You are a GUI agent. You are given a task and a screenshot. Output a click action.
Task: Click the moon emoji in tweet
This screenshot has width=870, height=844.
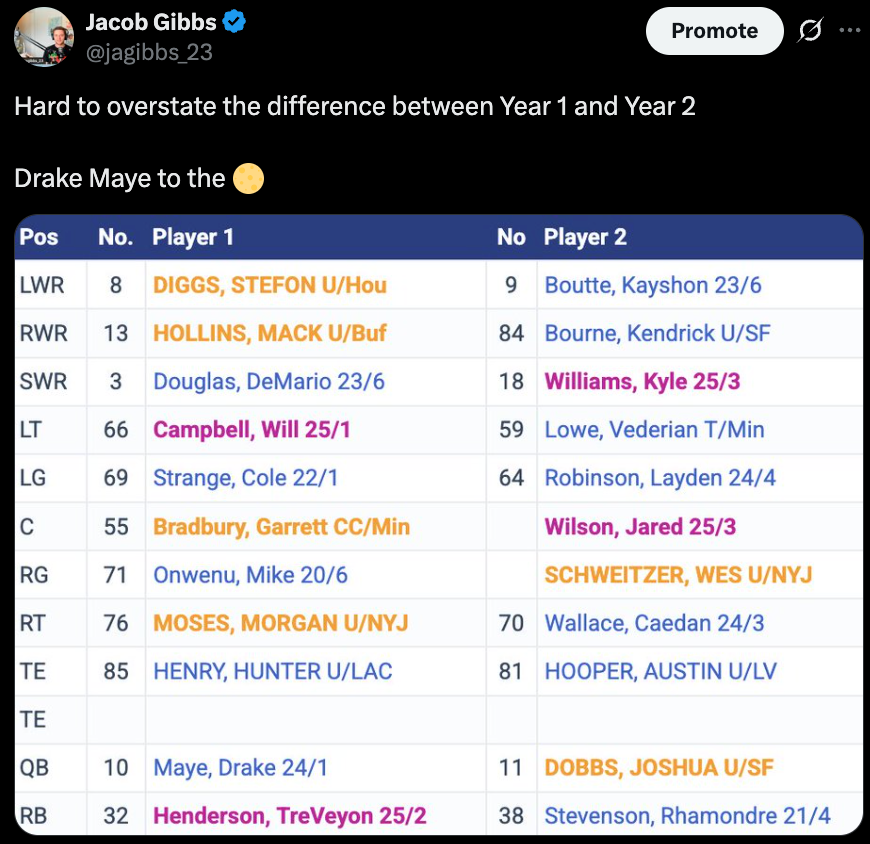click(x=248, y=179)
